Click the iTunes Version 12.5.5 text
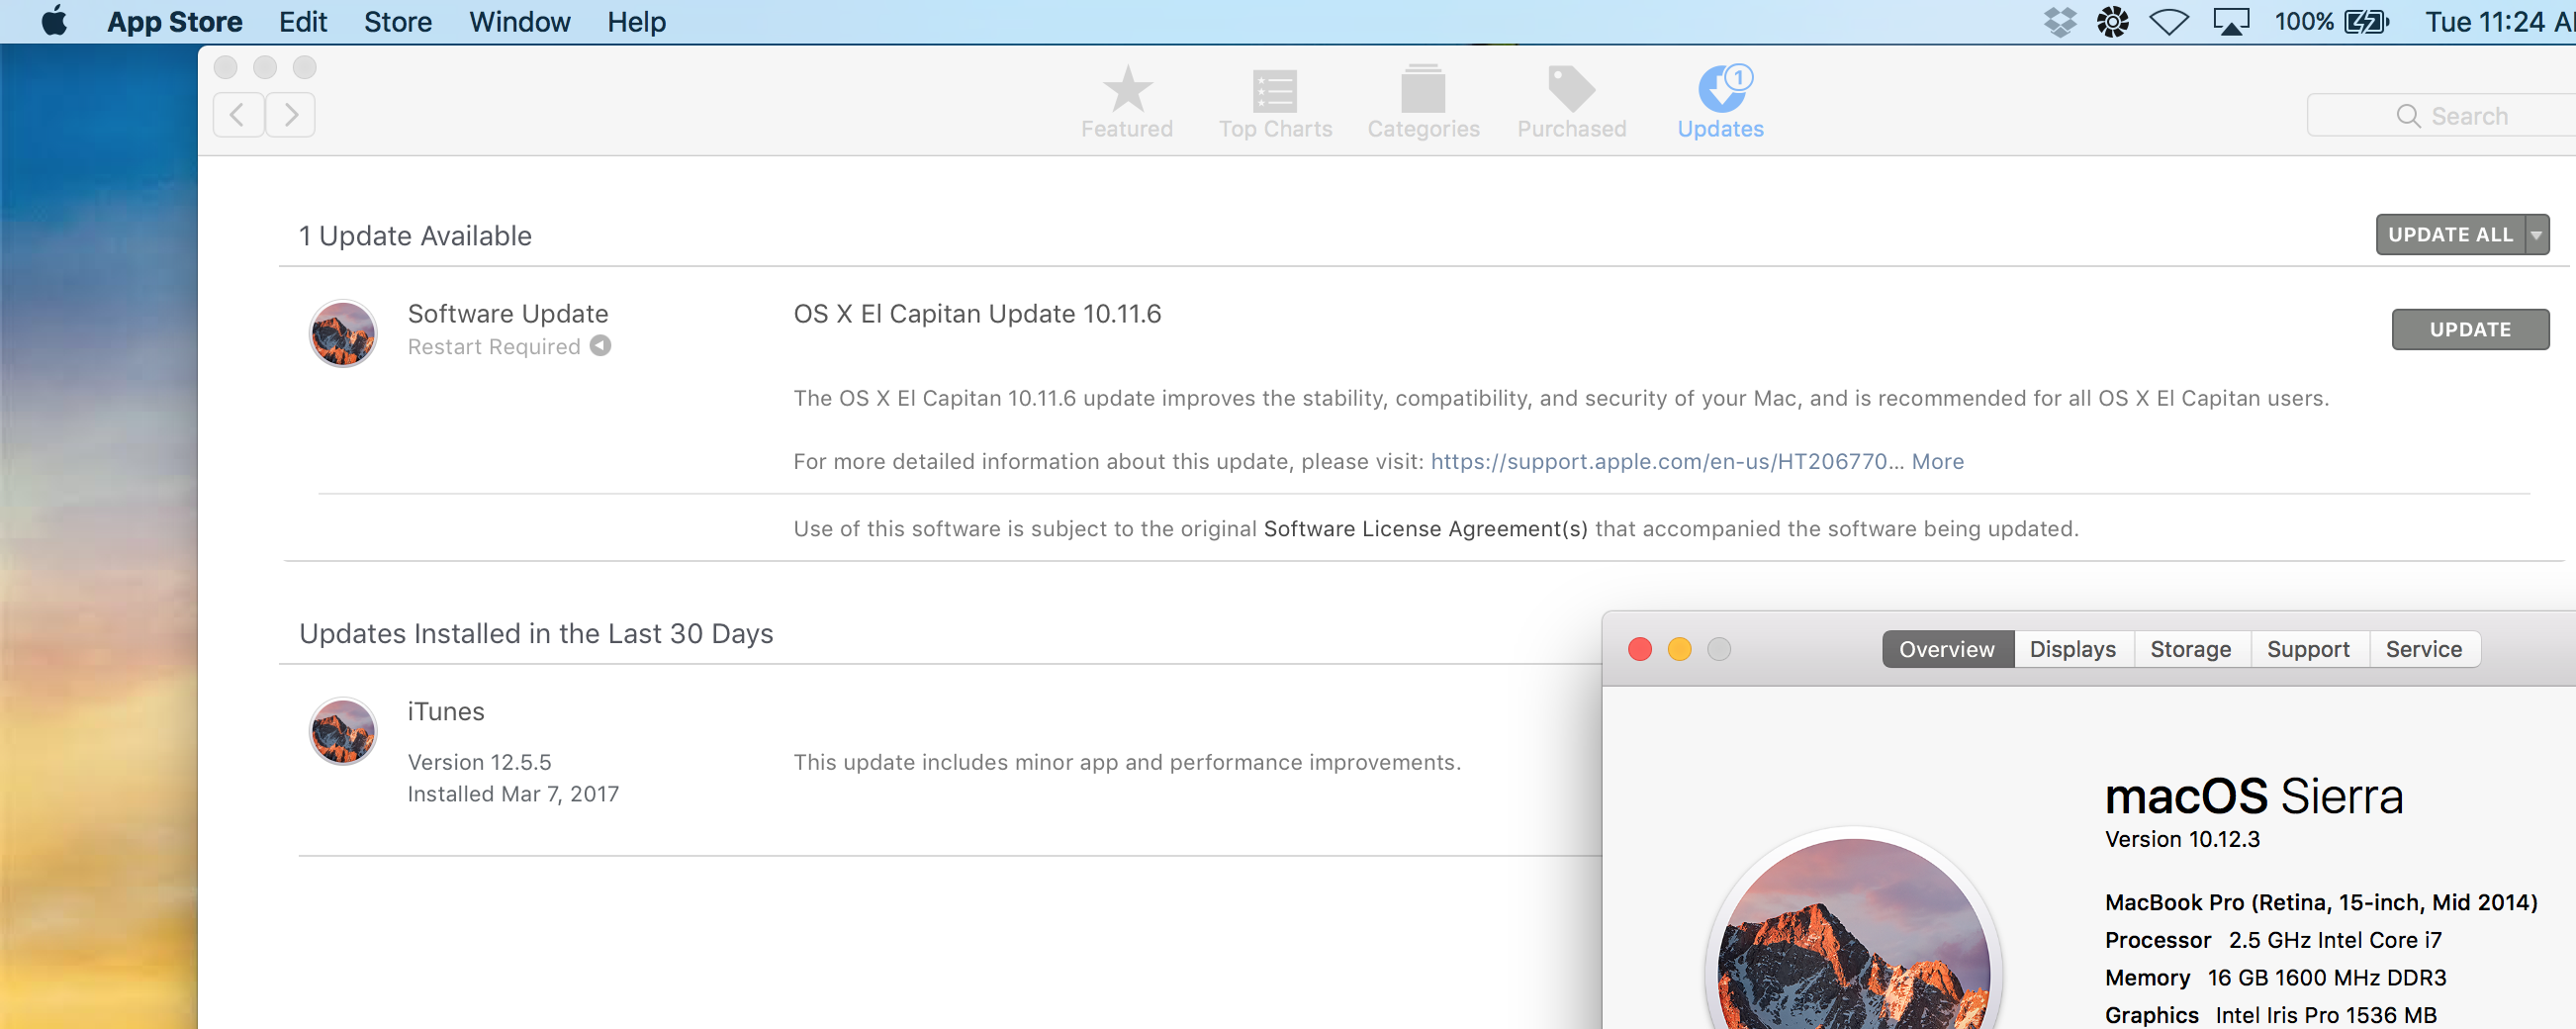Screen dimensions: 2576x1029 point(479,762)
